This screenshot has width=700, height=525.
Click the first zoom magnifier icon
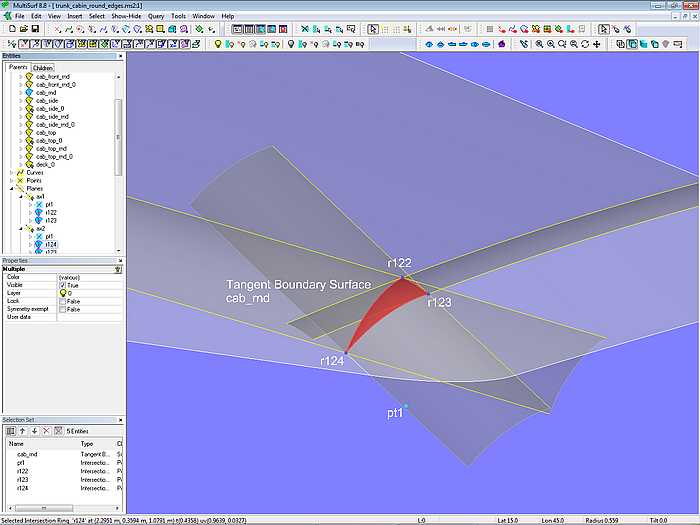[539, 44]
